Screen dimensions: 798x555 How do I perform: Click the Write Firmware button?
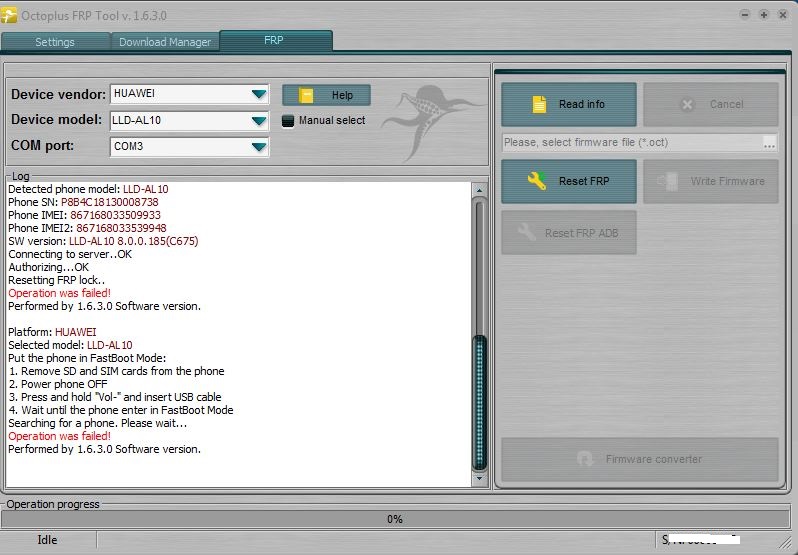[x=710, y=182]
